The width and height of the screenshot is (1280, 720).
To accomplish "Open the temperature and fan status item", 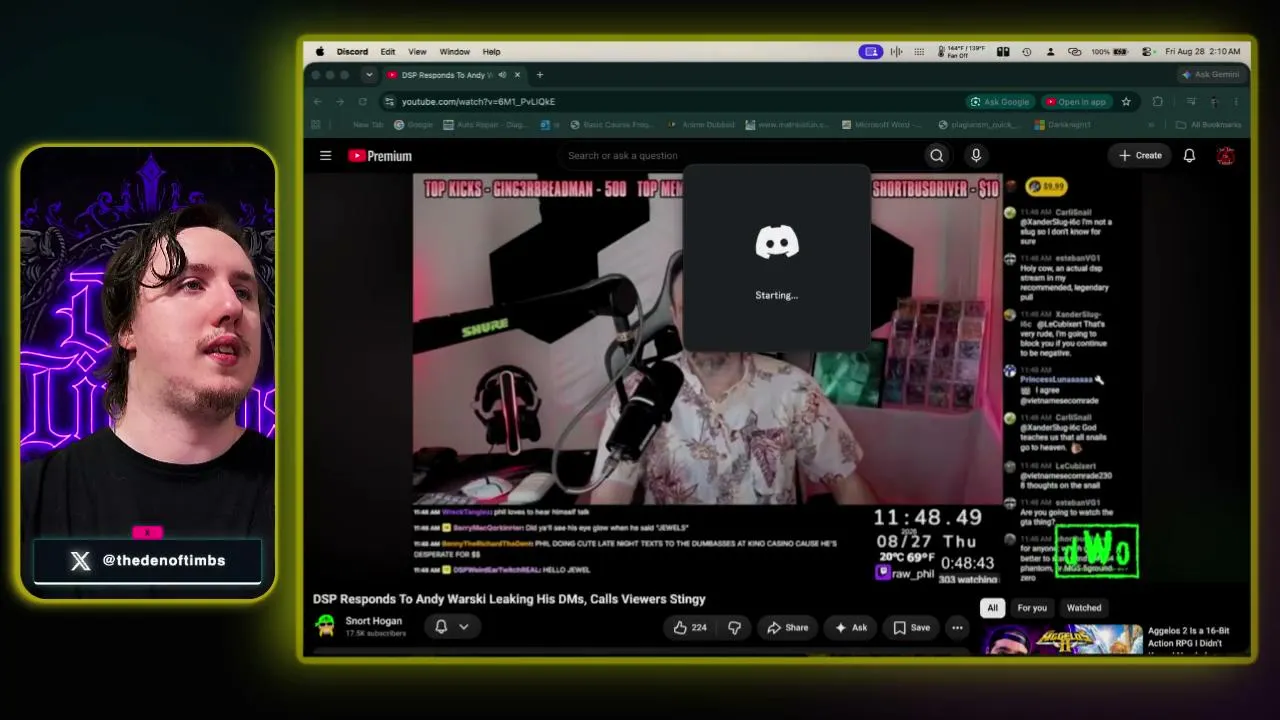I will 960,52.
